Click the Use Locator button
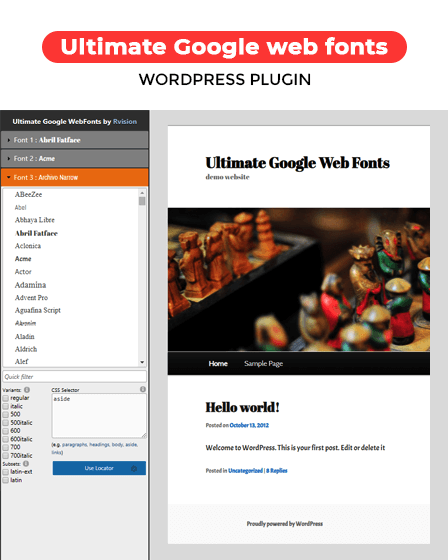Image resolution: width=448 pixels, height=560 pixels. click(99, 468)
